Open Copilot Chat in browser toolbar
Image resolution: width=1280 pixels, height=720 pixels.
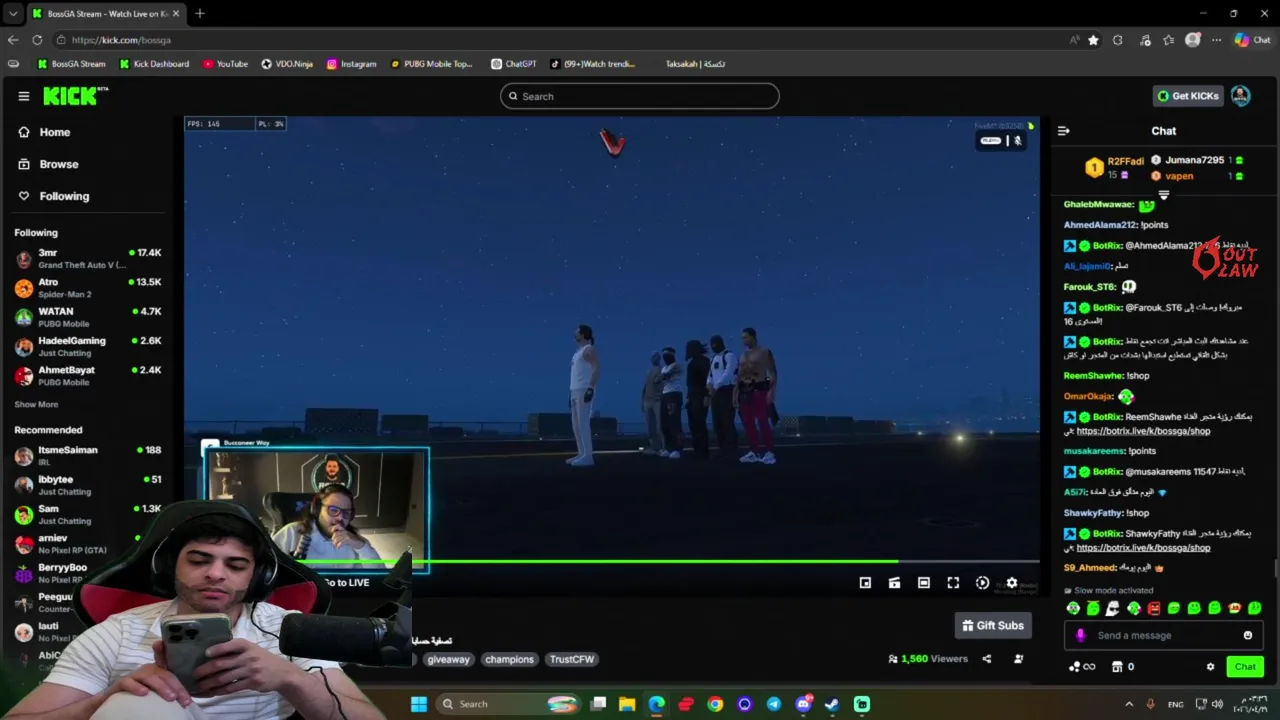1251,40
